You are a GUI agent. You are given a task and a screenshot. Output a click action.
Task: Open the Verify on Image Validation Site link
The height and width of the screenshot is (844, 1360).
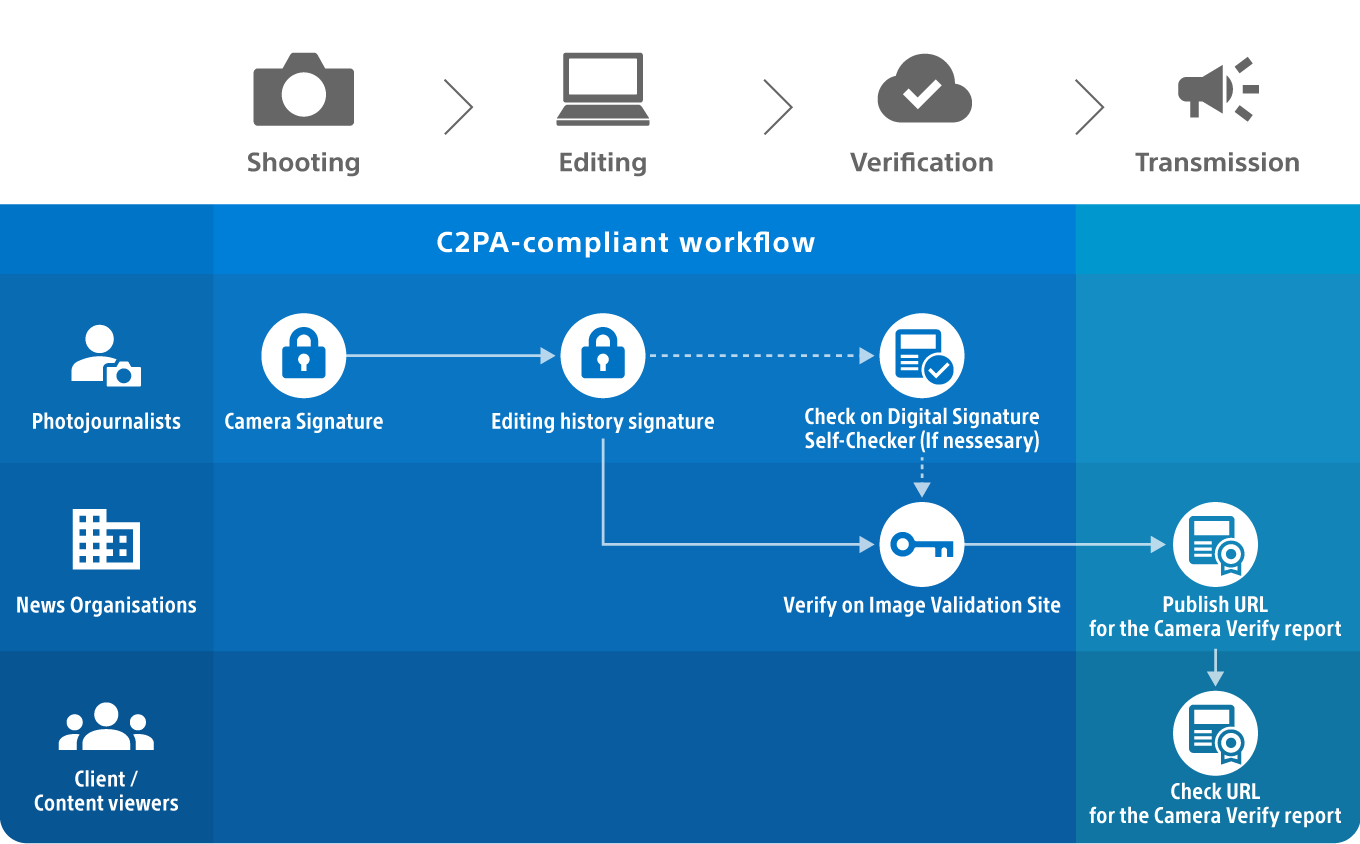(921, 604)
